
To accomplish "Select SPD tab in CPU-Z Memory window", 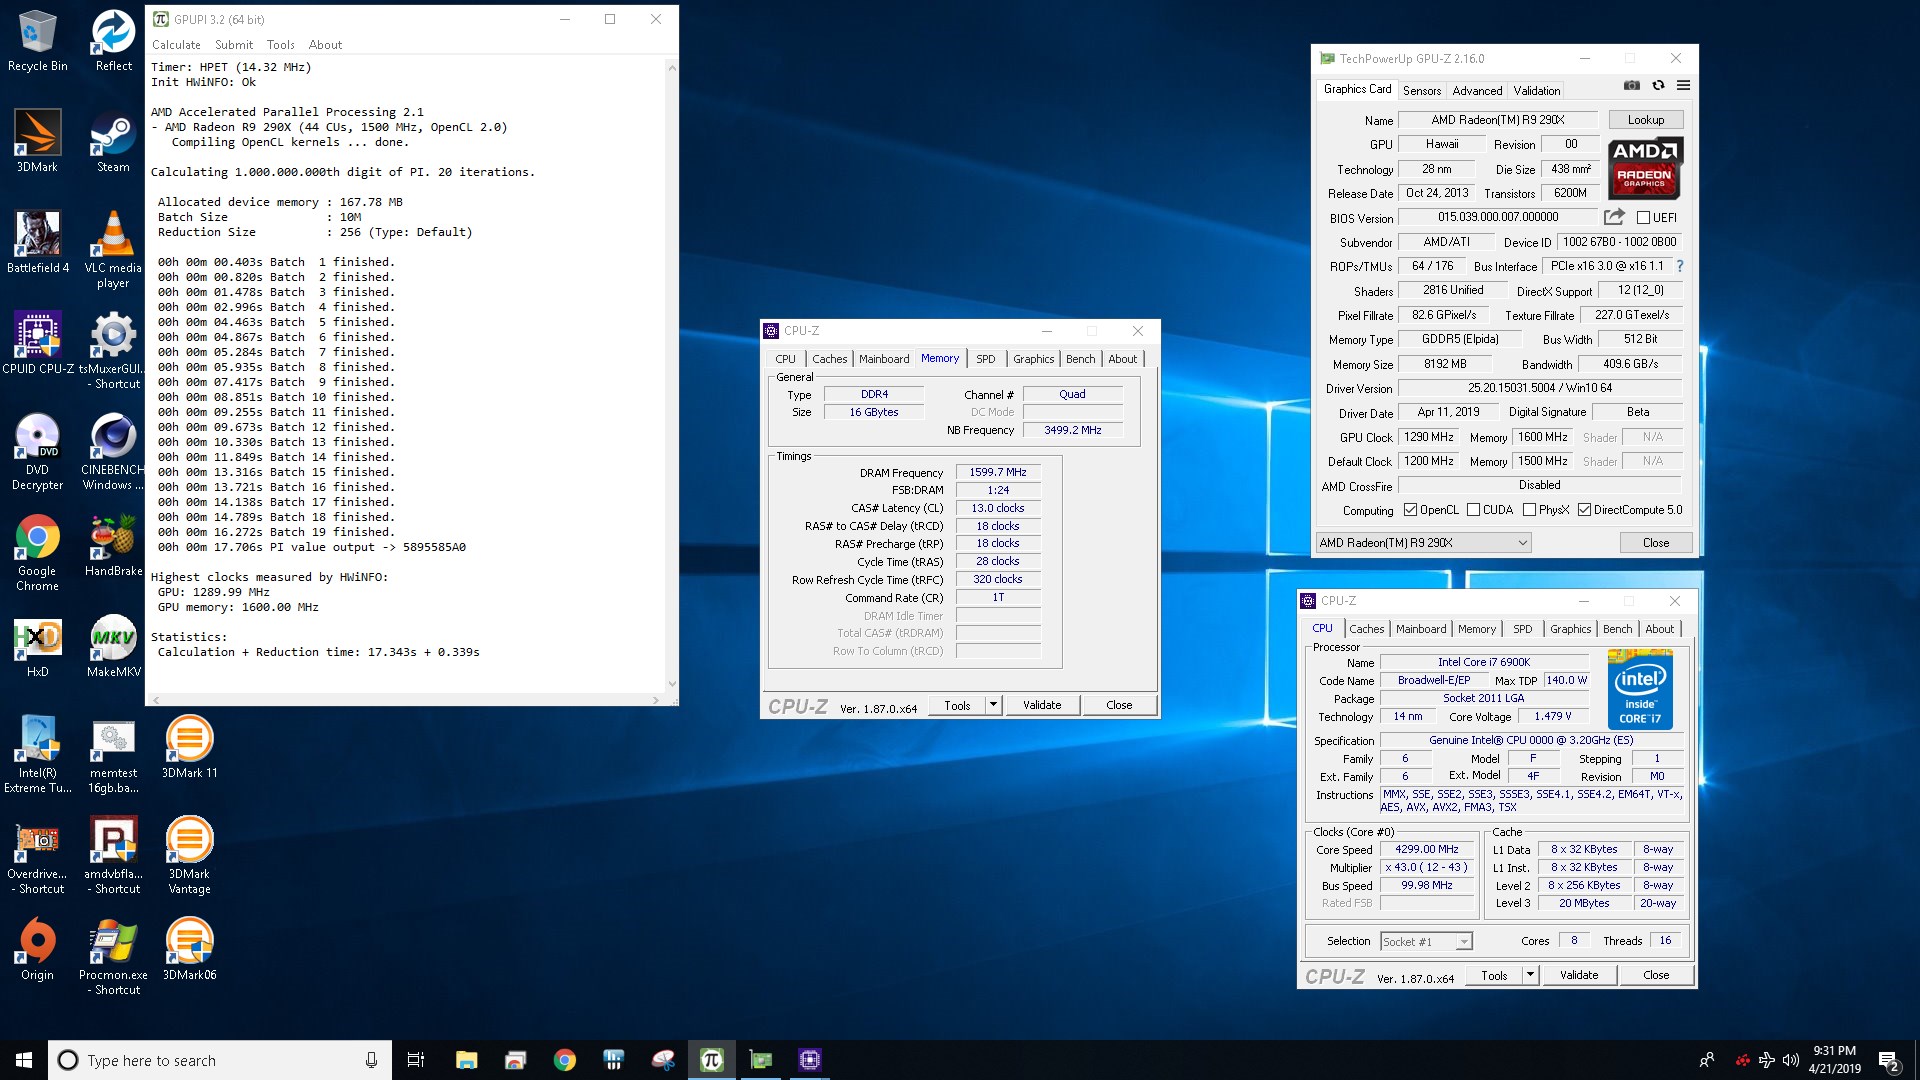I will point(986,359).
